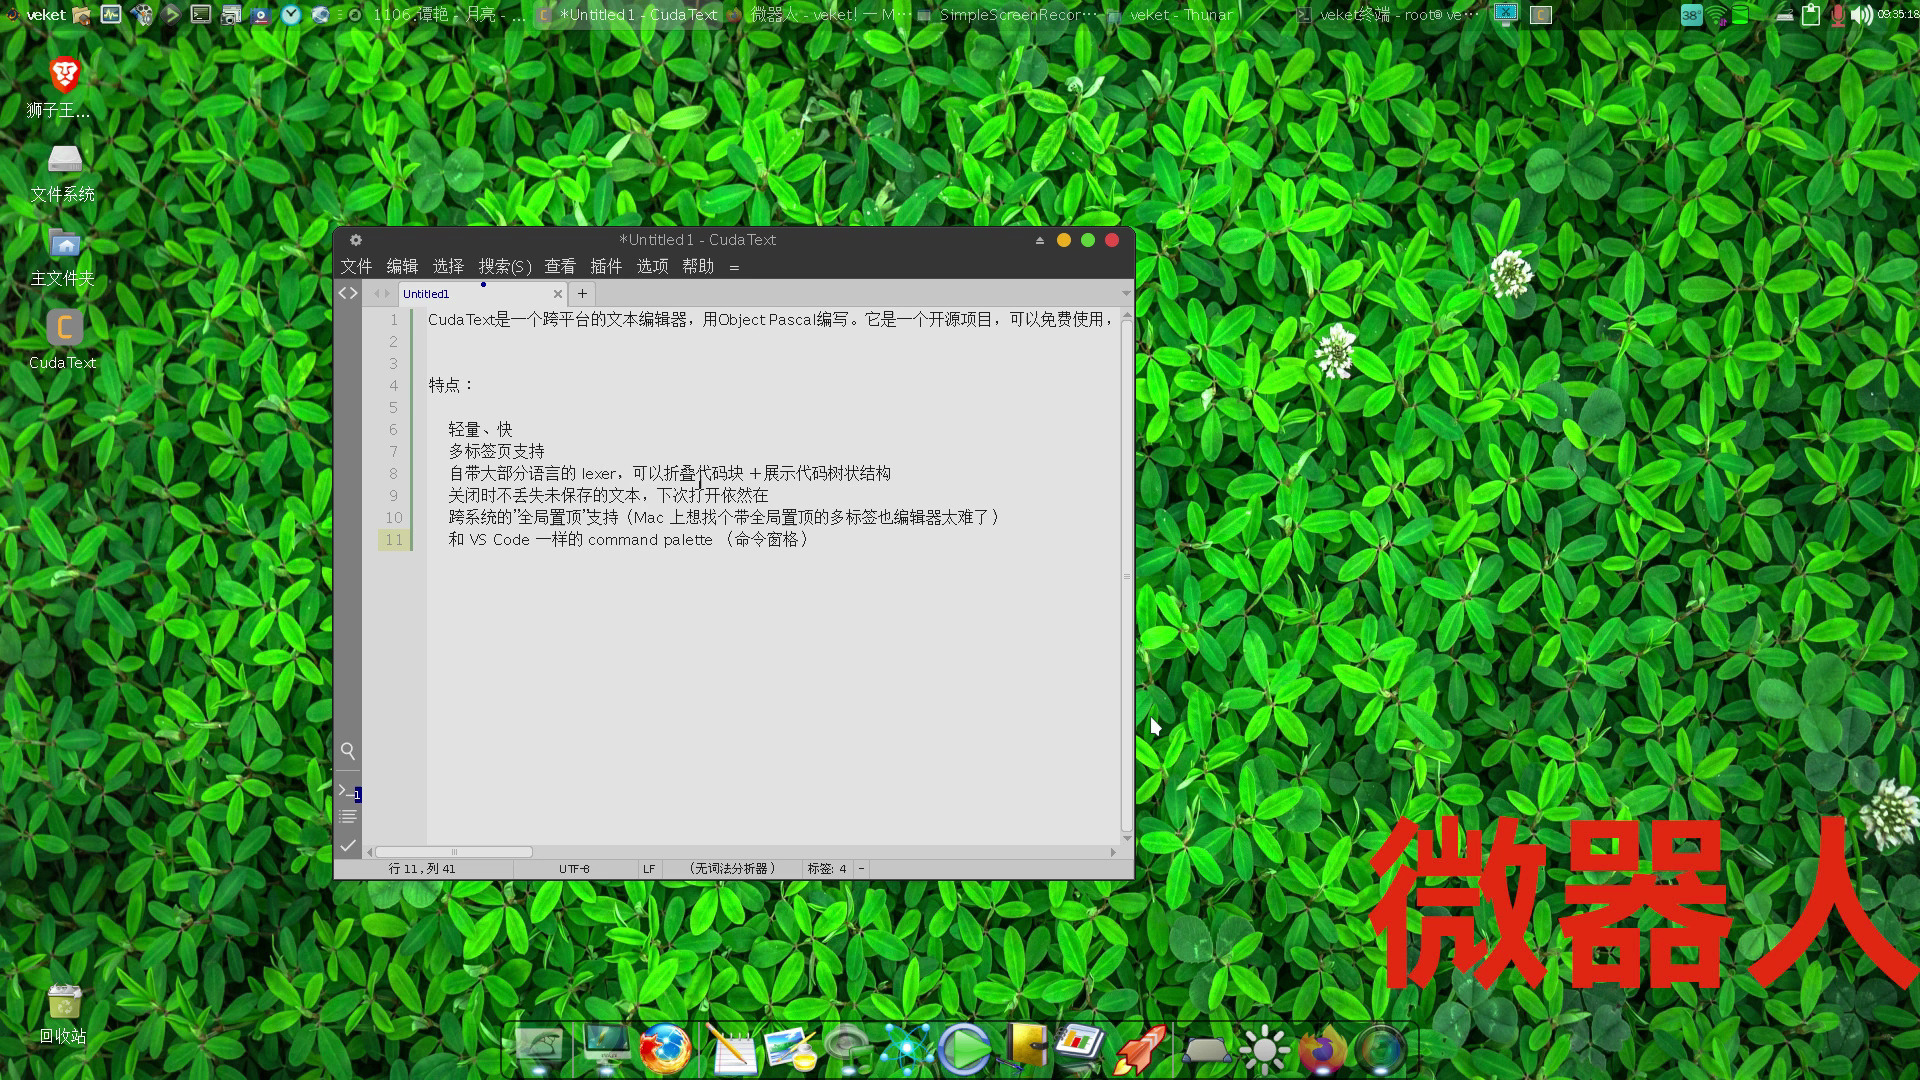Open the 查看 menu
The image size is (1920, 1080).
560,266
